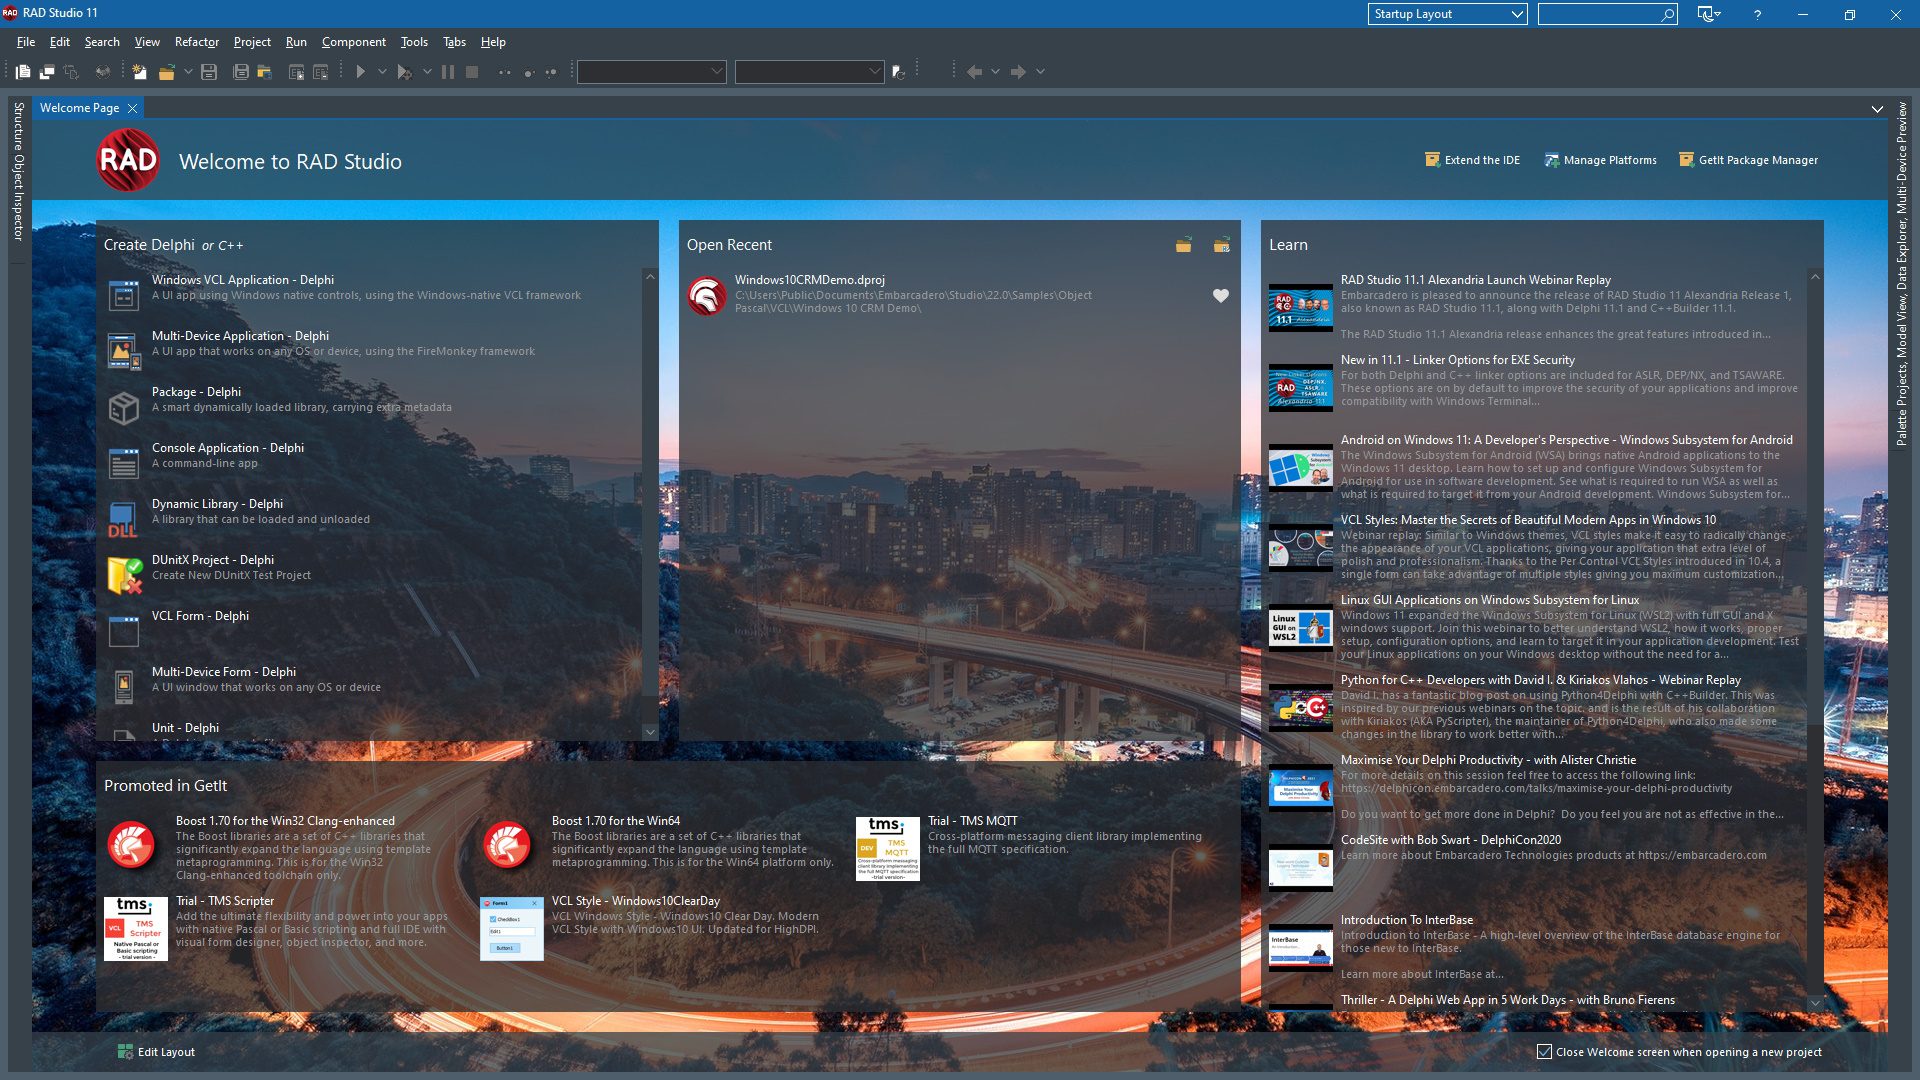Expand the Back arrow history dropdown
Viewport: 1920px width, 1080px height.
pos(995,72)
